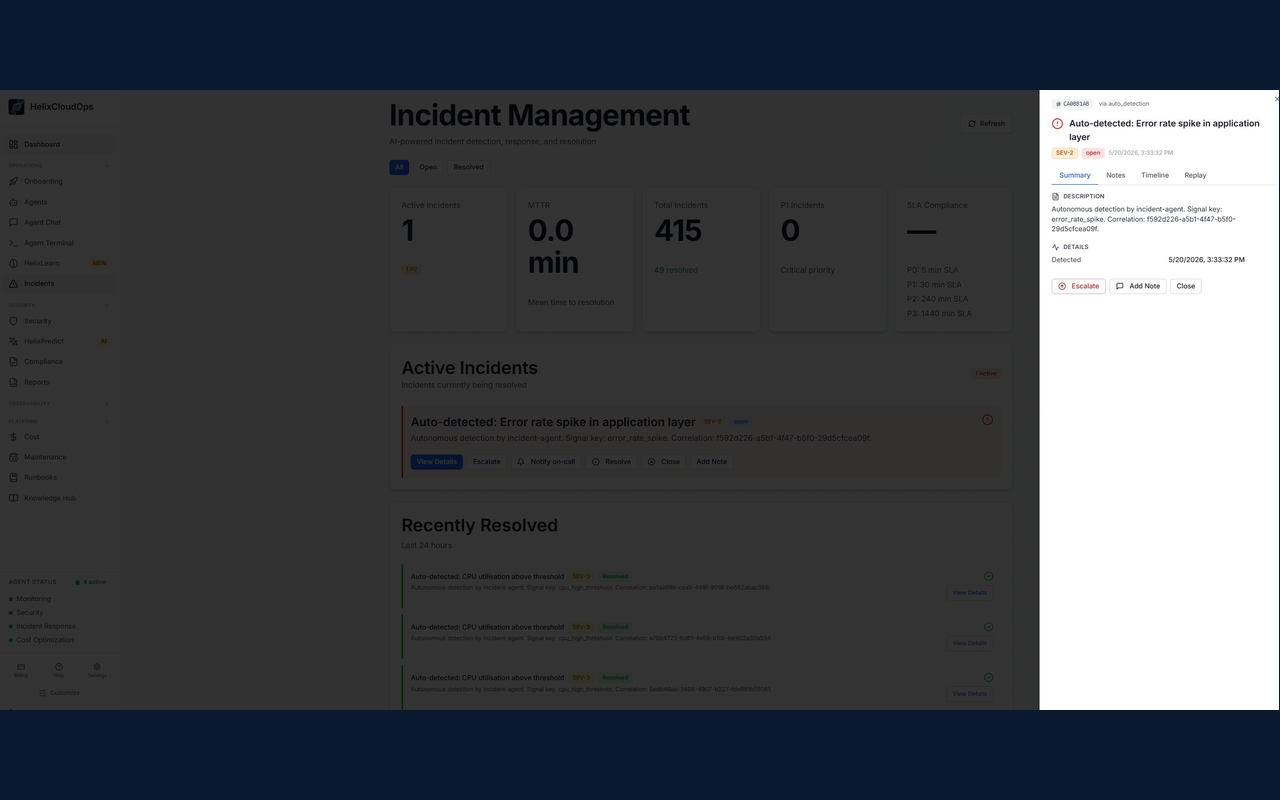Click Add Note in the detail drawer
The image size is (1280, 800).
[x=1137, y=286]
